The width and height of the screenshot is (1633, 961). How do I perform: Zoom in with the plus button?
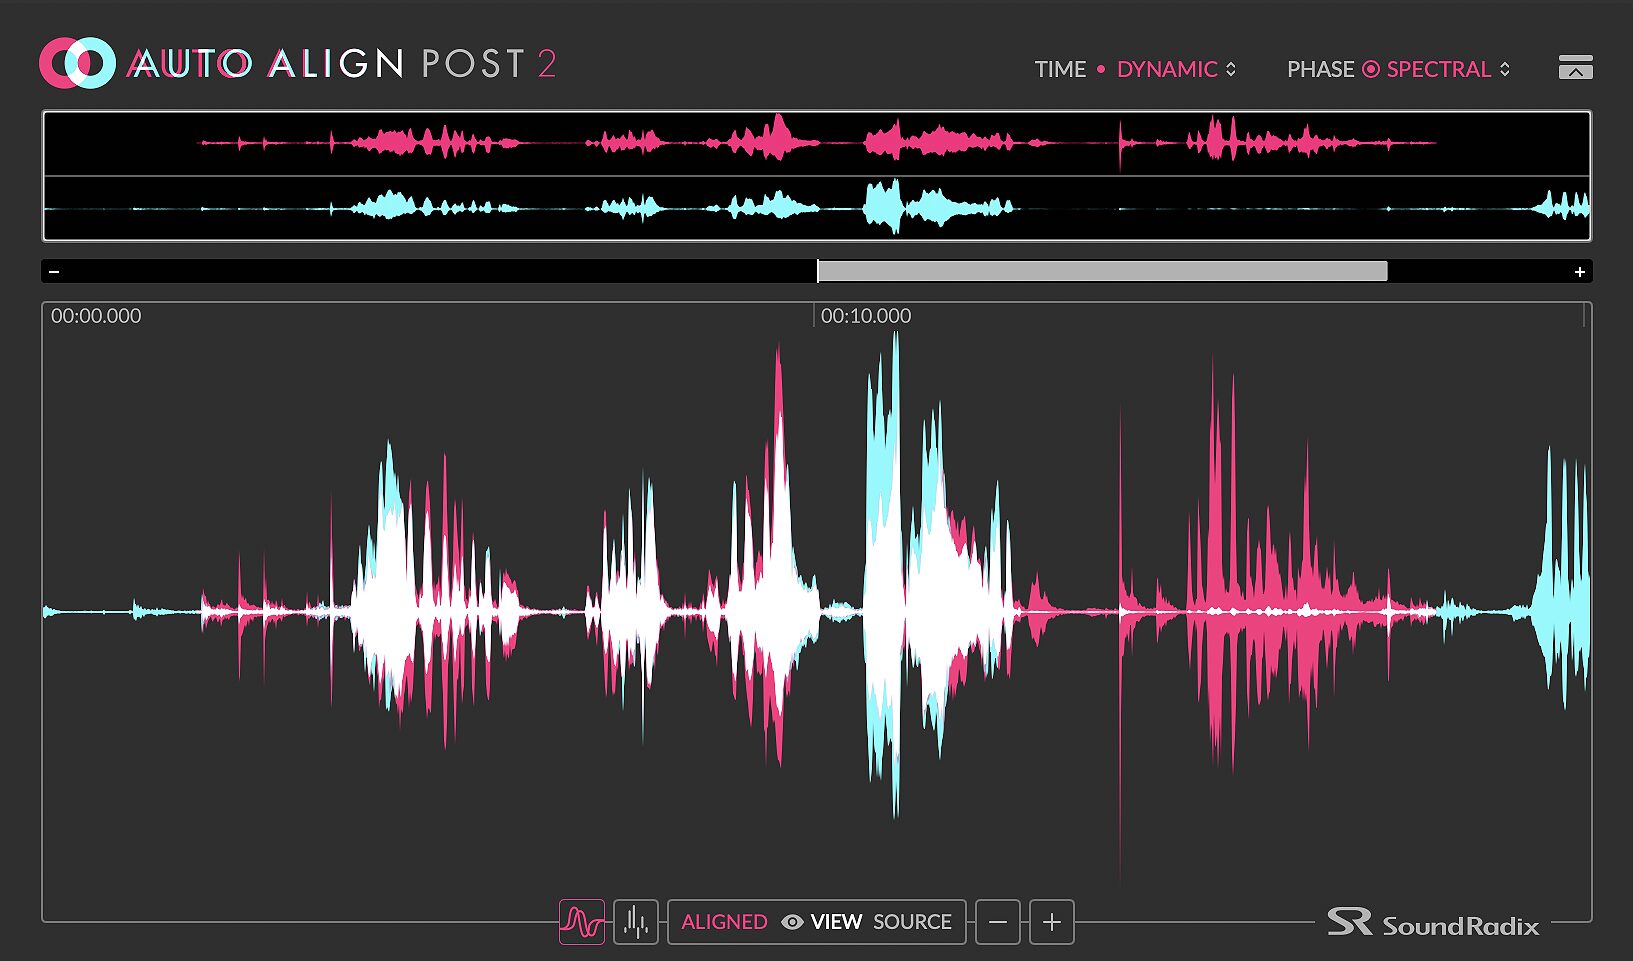point(1051,922)
